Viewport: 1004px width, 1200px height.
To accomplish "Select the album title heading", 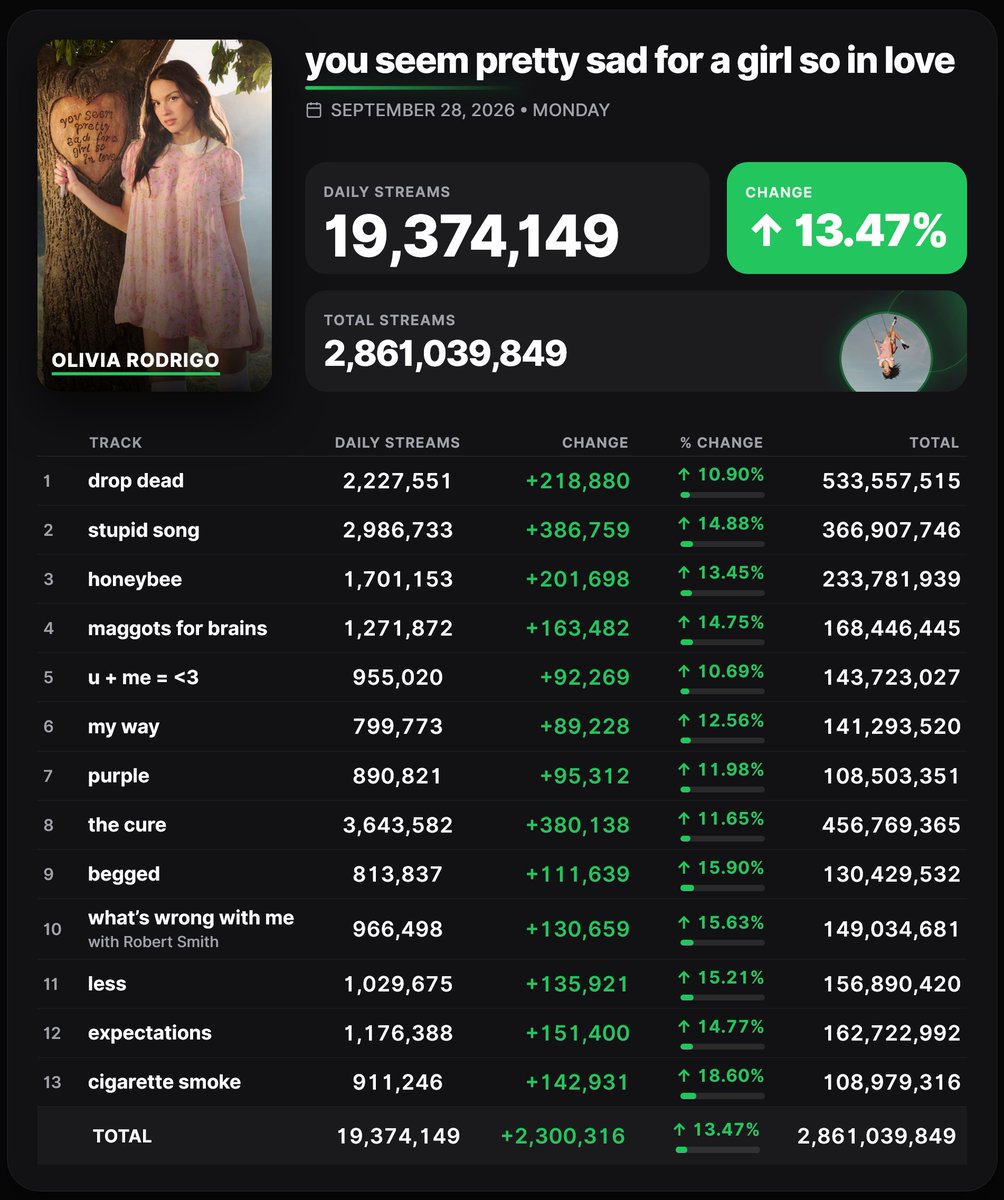I will [630, 61].
